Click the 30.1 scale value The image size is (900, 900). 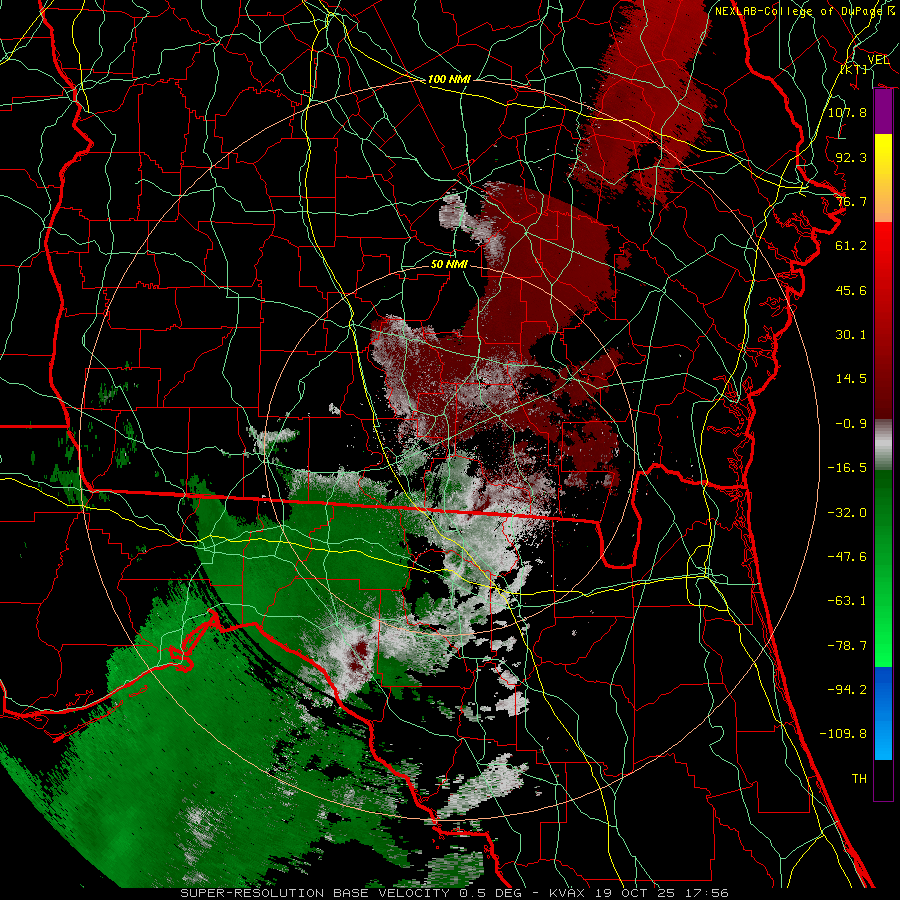[x=851, y=335]
